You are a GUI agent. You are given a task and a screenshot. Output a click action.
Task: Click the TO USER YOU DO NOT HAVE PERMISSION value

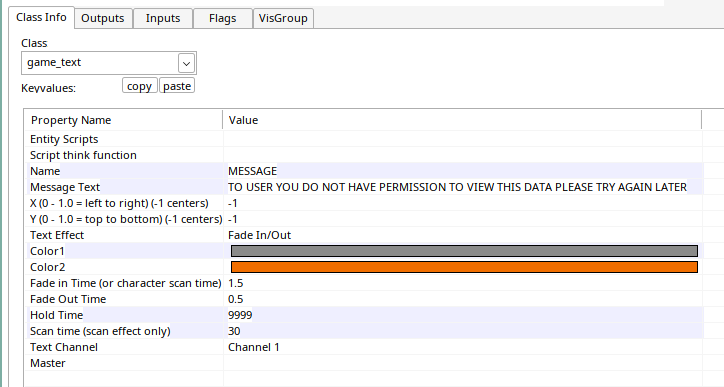[x=457, y=187]
